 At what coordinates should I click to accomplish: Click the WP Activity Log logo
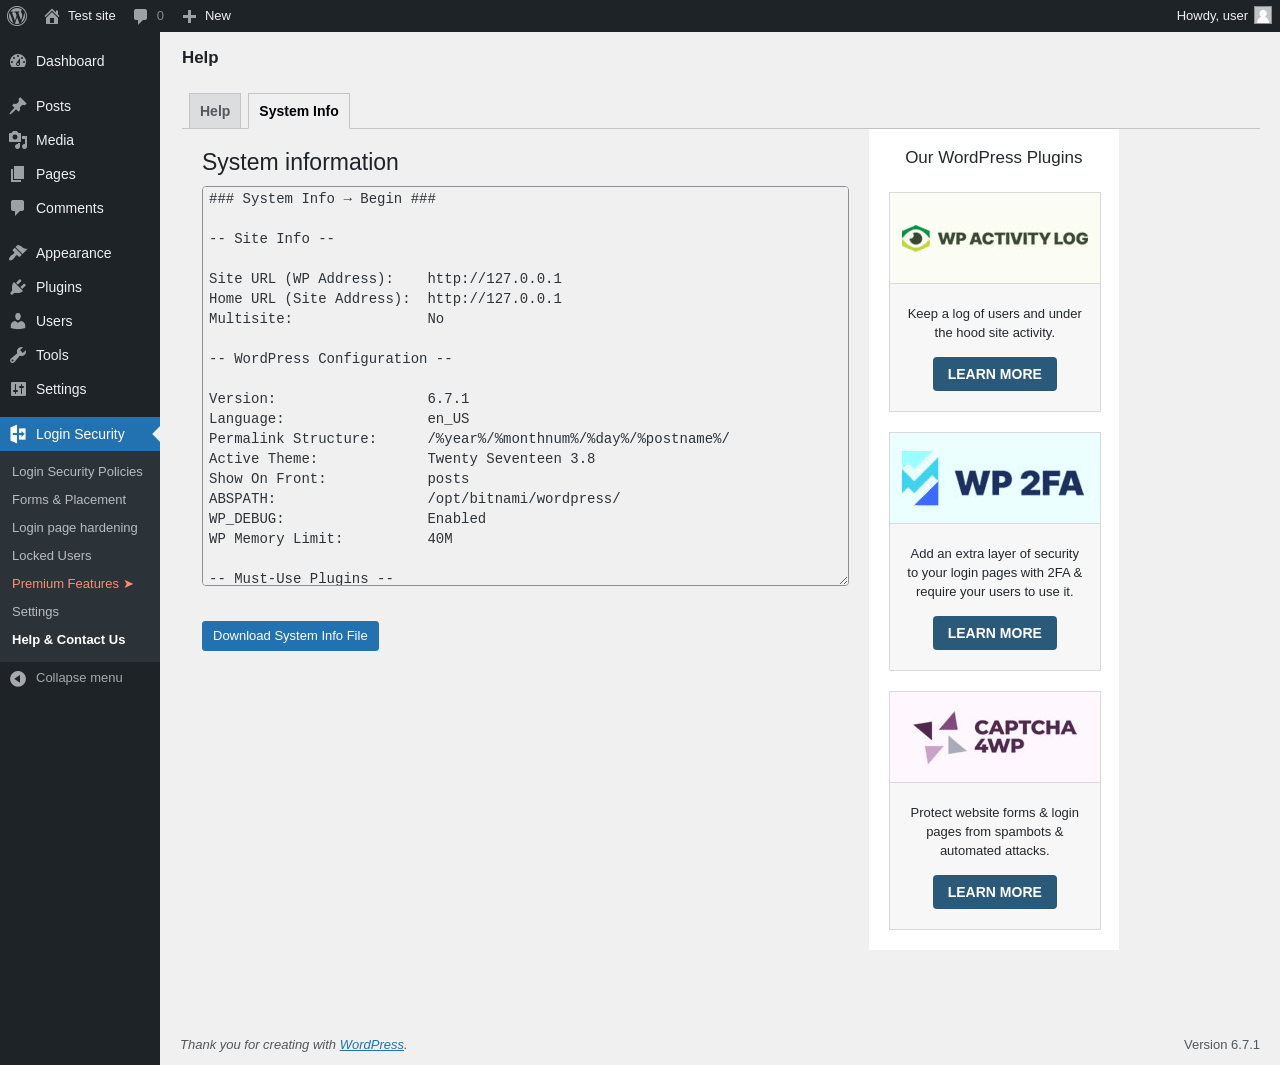point(995,238)
